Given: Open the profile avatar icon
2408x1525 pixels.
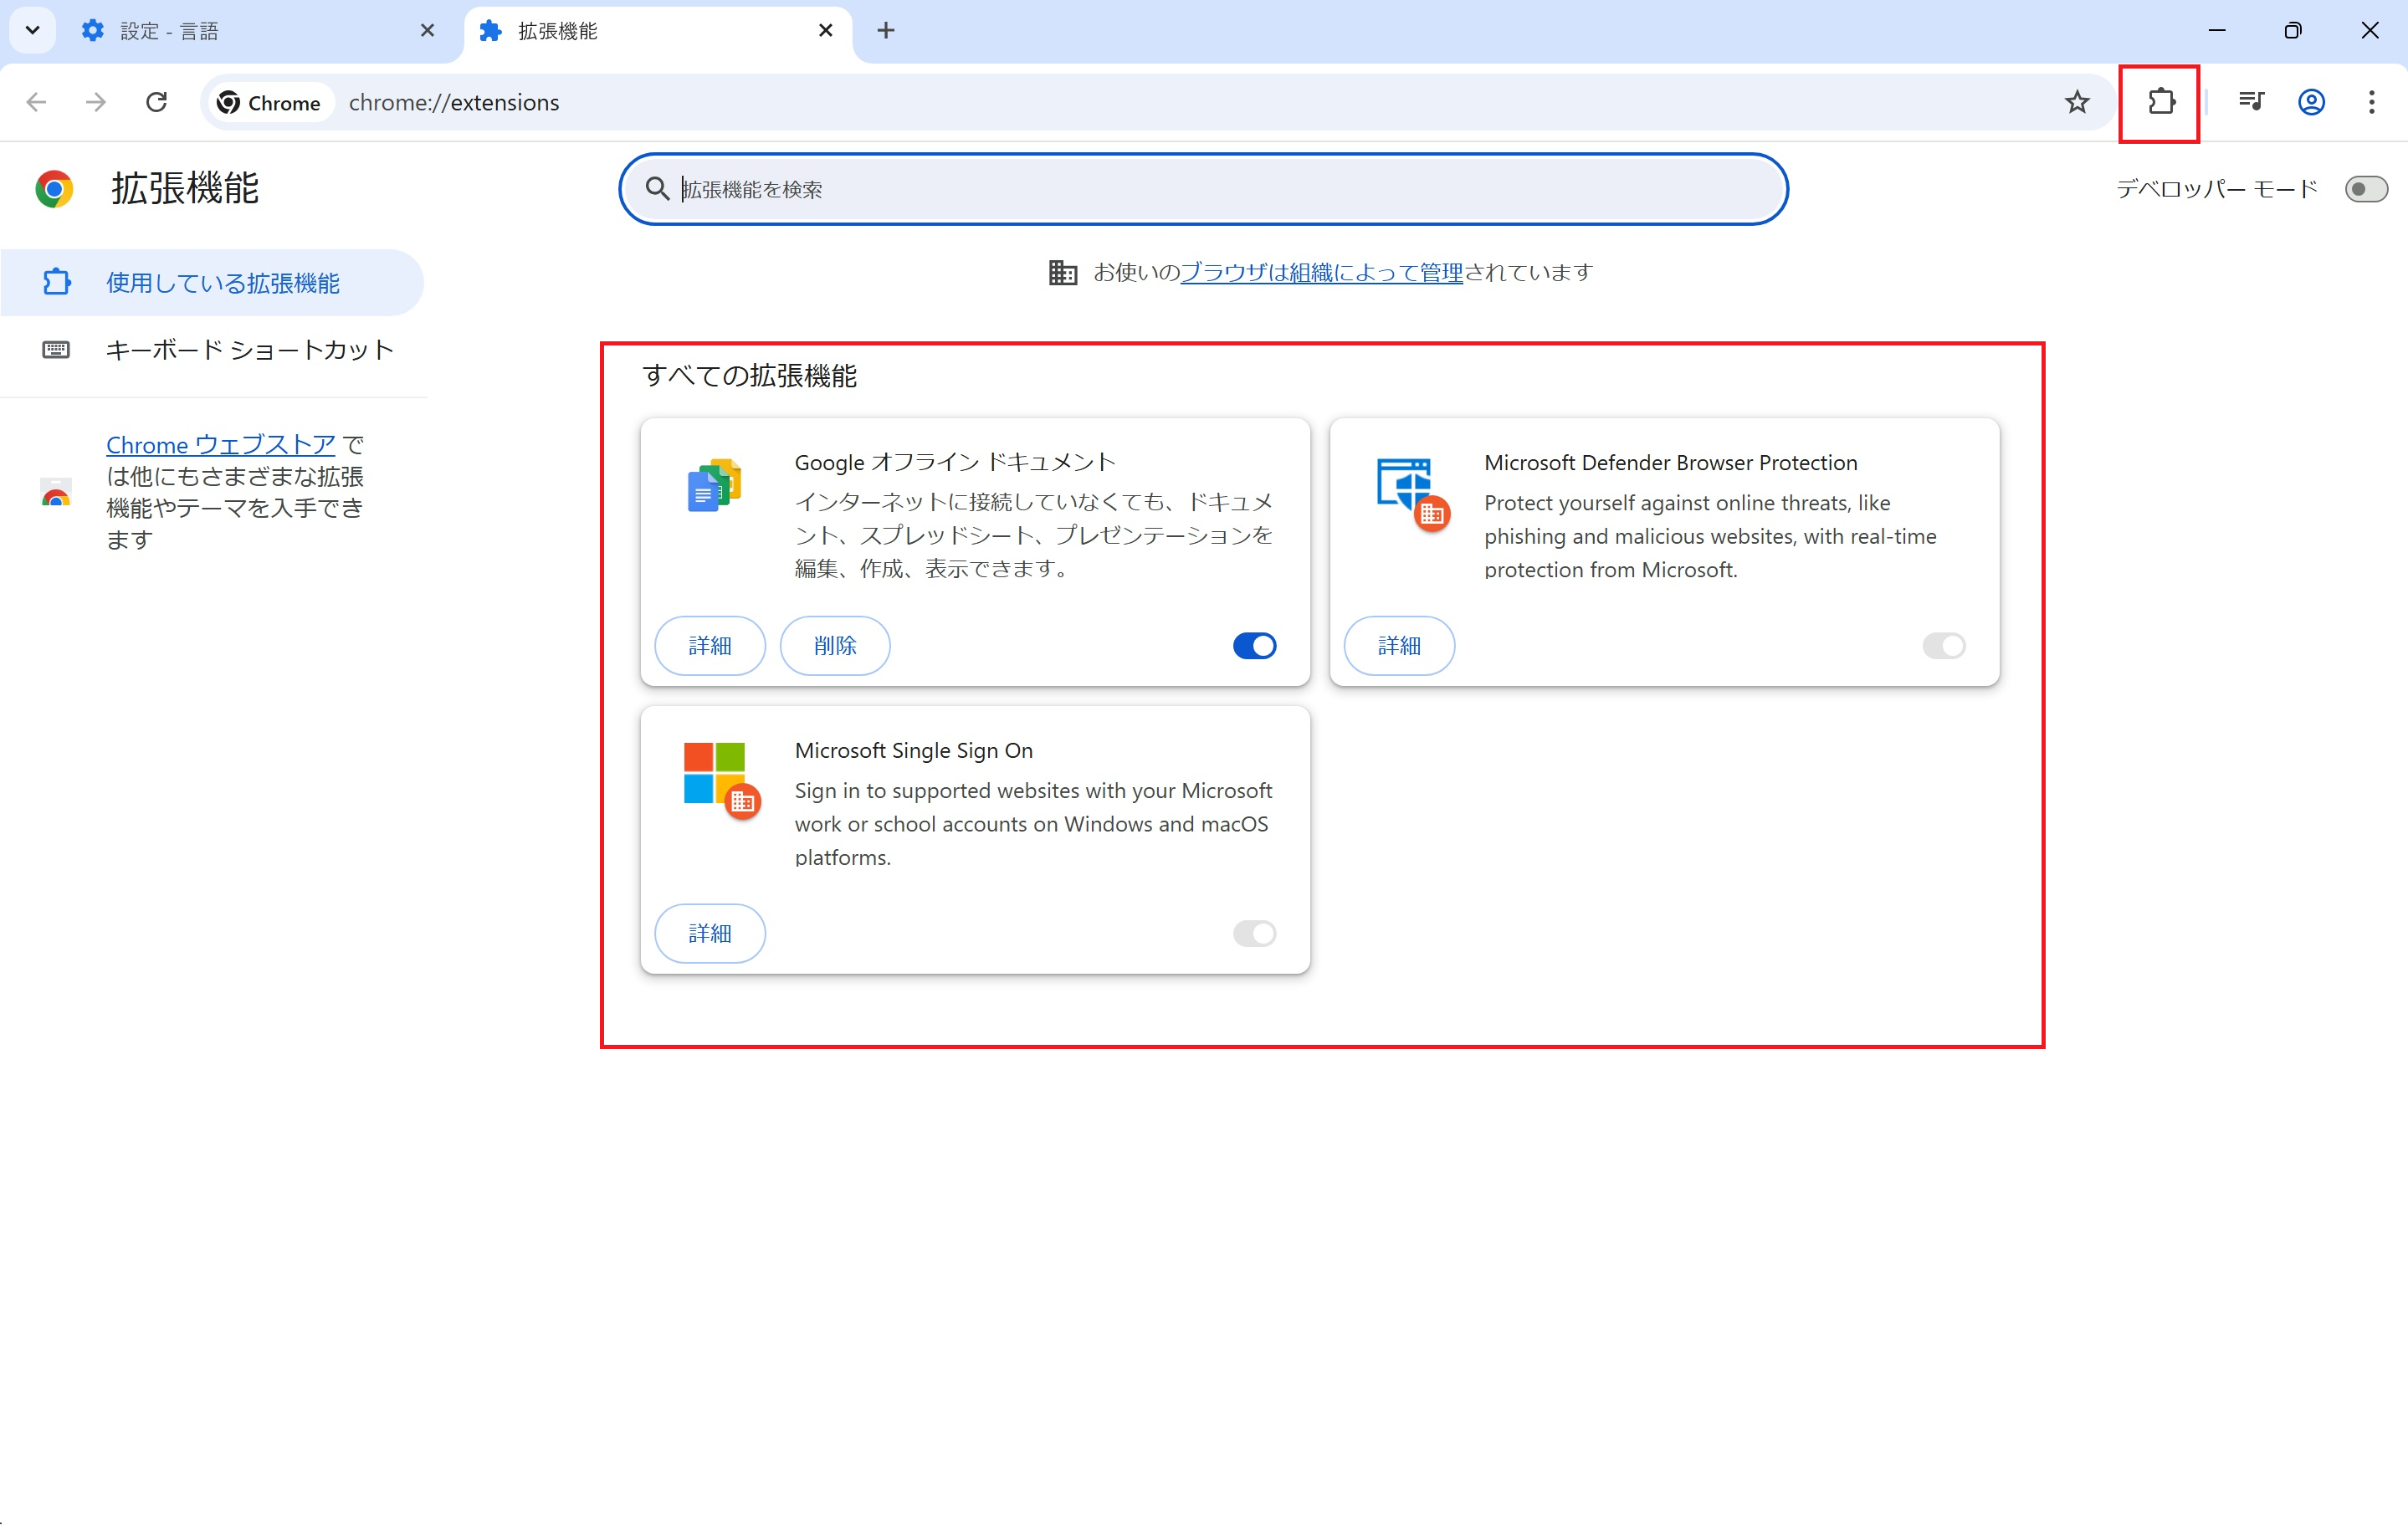Looking at the screenshot, I should pos(2311,102).
